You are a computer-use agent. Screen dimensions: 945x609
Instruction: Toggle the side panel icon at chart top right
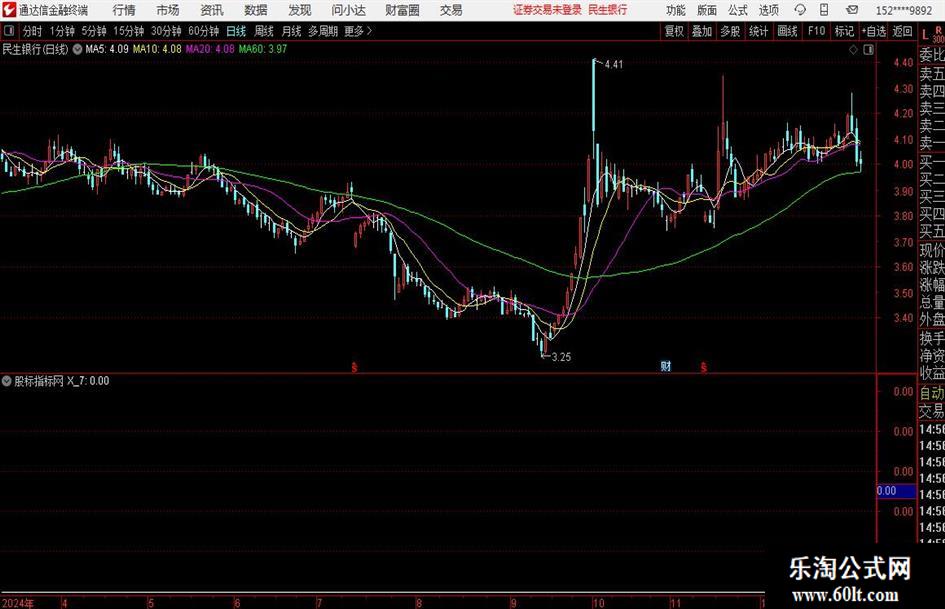pos(868,50)
